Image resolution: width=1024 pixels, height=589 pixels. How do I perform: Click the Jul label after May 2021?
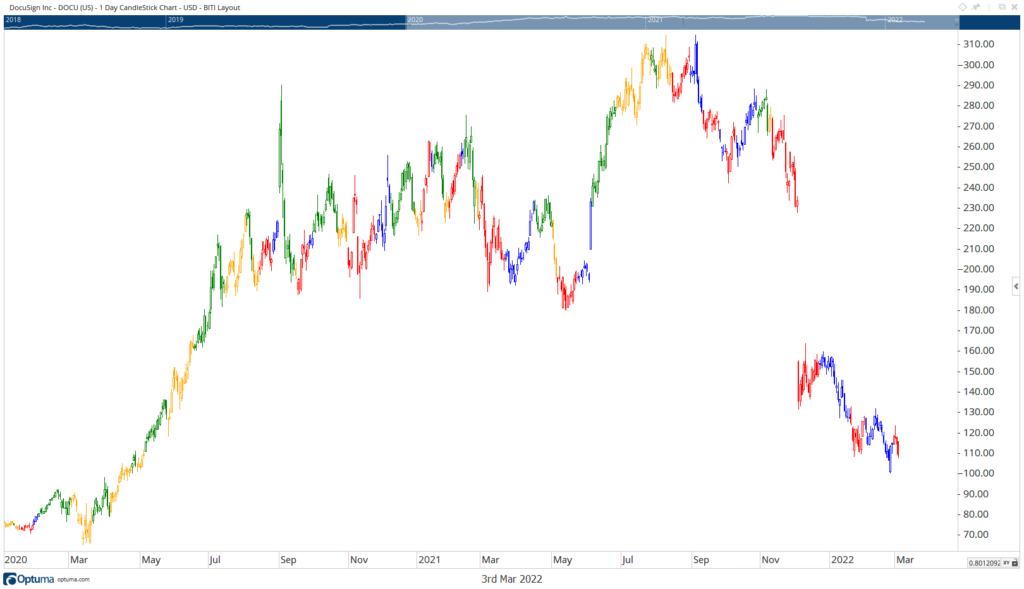(x=628, y=560)
